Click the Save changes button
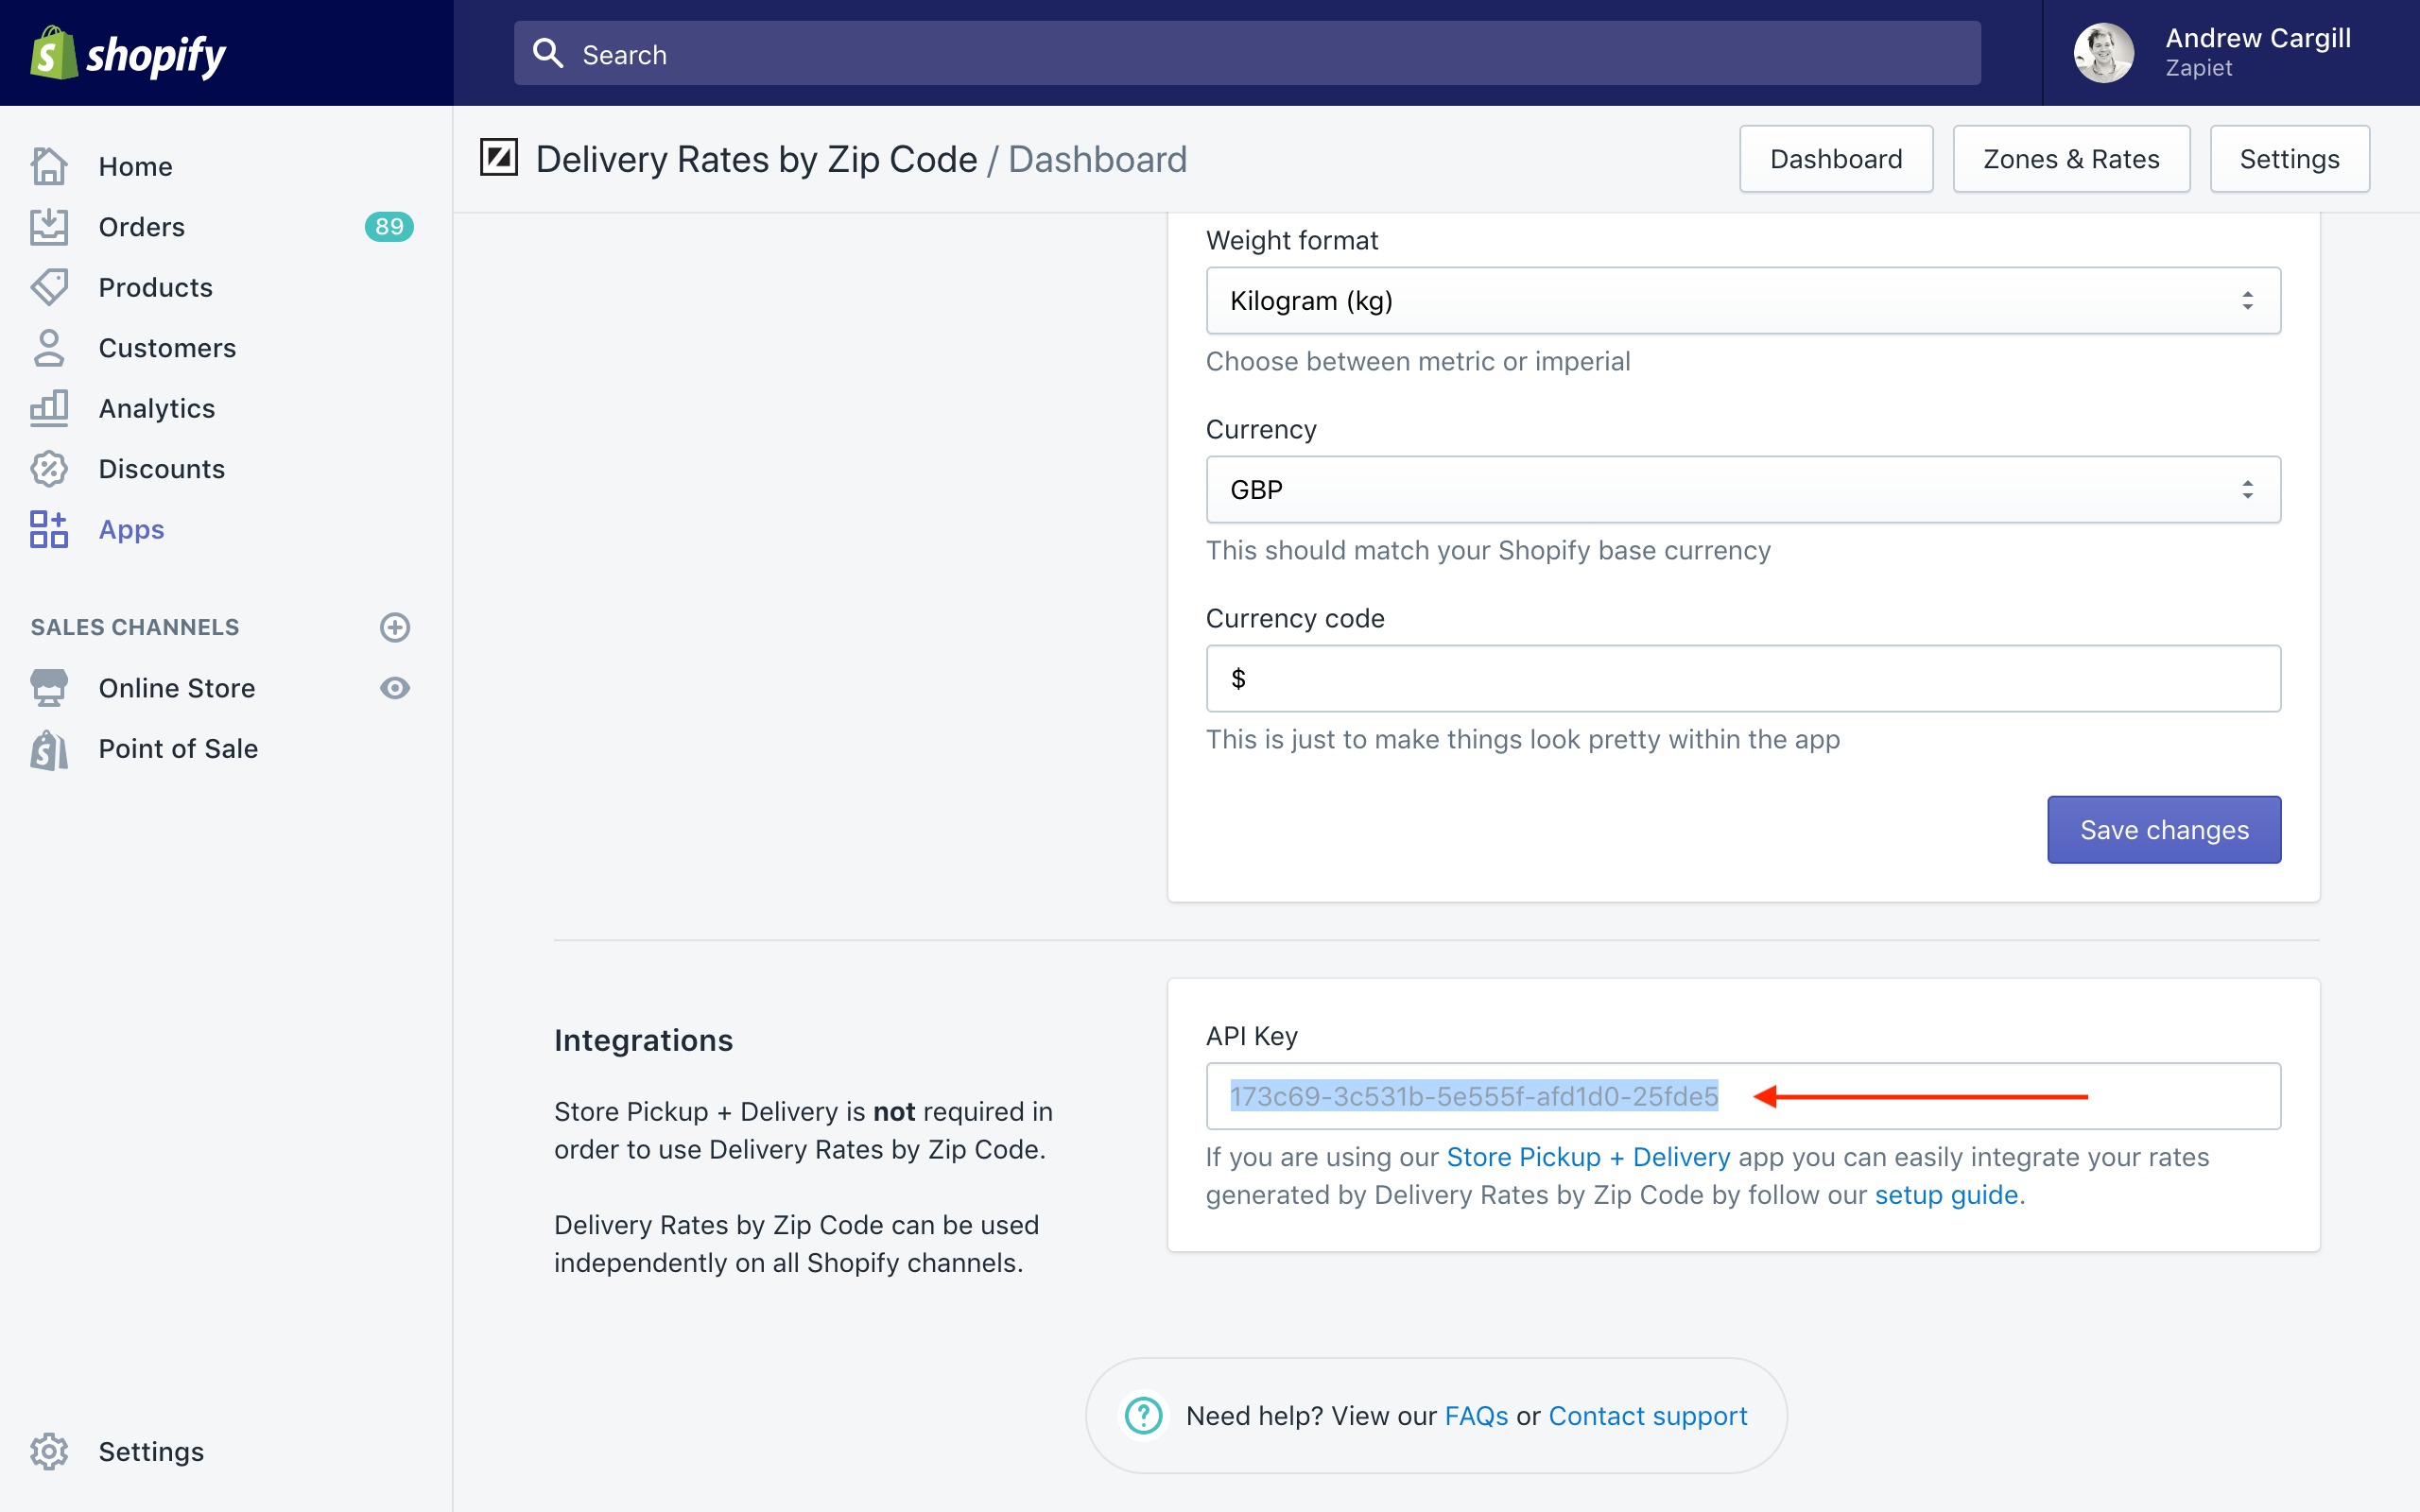The width and height of the screenshot is (2420, 1512). pyautogui.click(x=2164, y=829)
